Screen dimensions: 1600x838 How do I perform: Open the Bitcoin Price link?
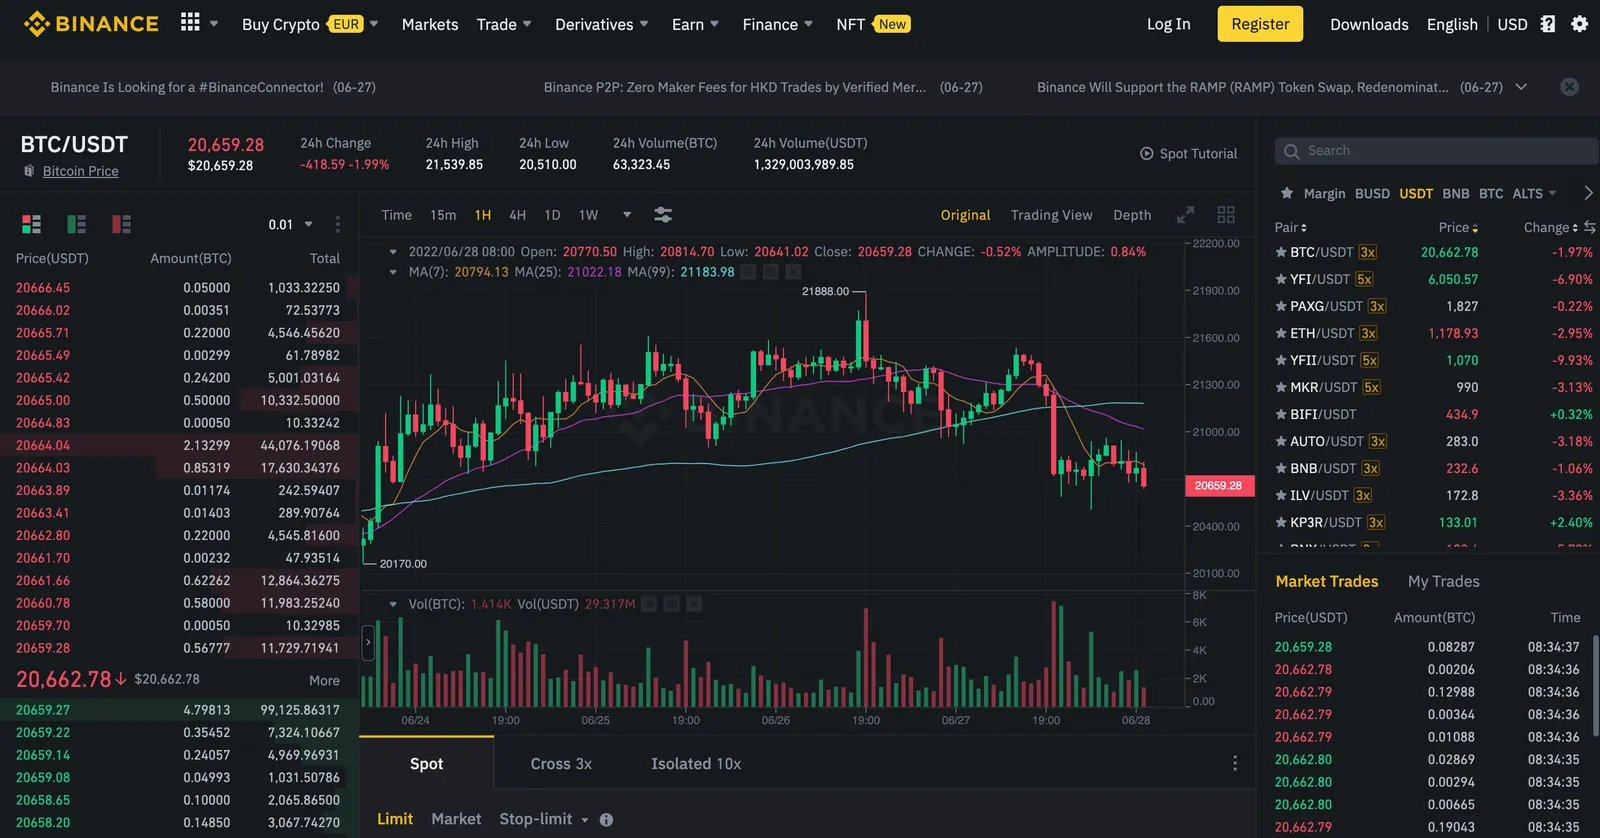(80, 171)
